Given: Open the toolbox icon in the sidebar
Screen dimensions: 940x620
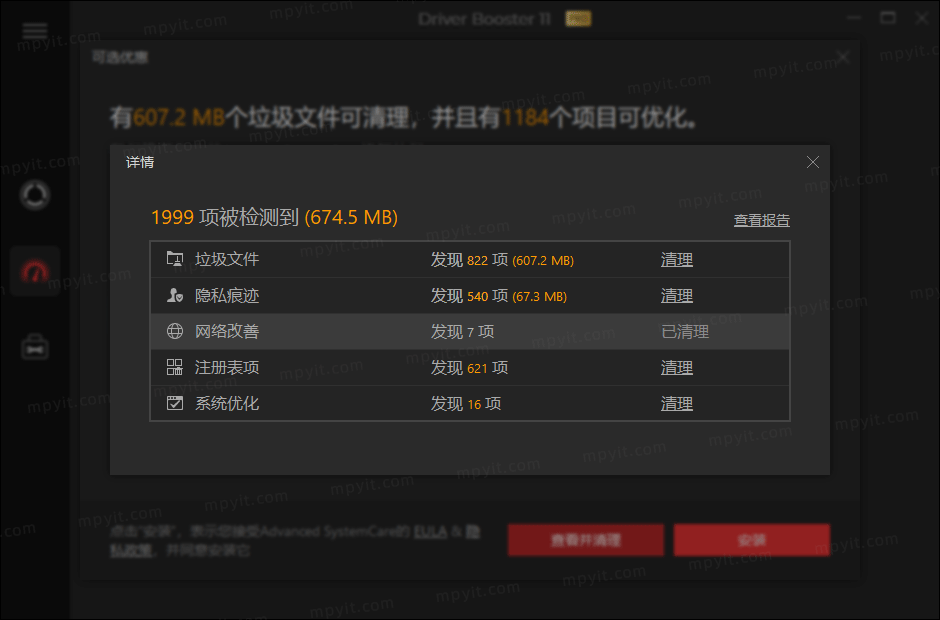Looking at the screenshot, I should click(x=35, y=347).
